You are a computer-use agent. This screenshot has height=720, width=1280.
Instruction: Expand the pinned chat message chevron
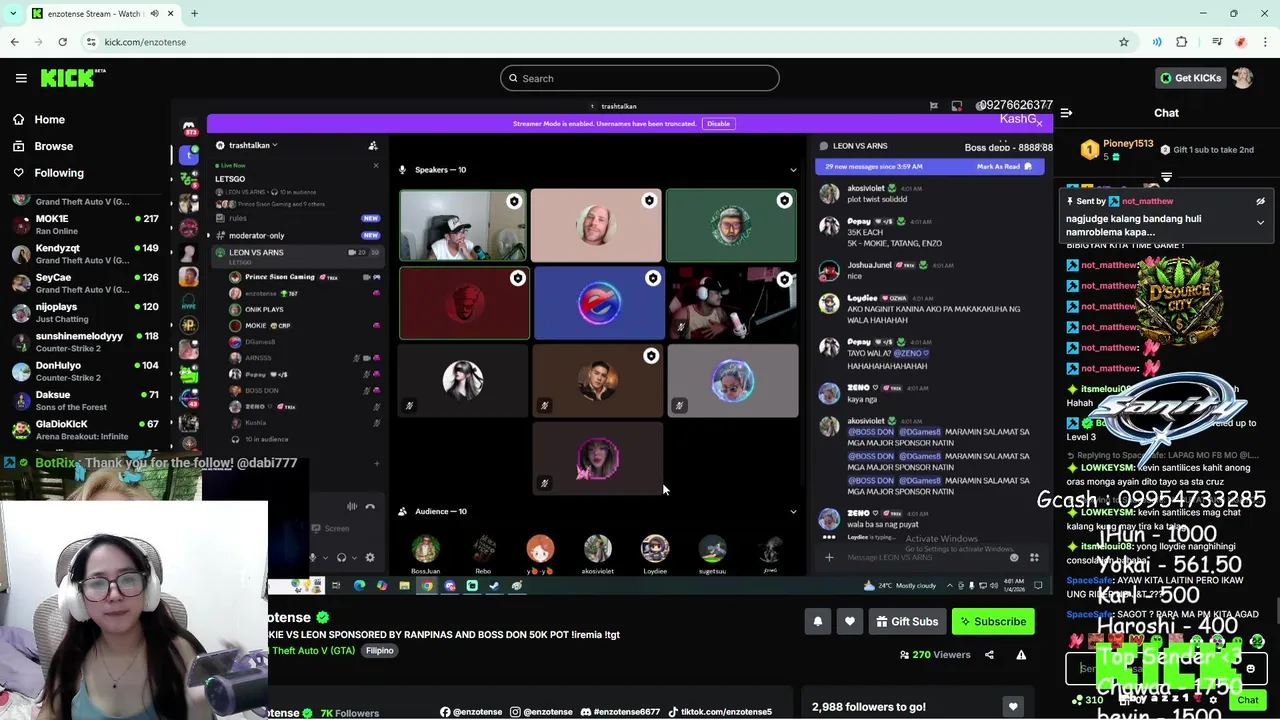pyautogui.click(x=1260, y=222)
